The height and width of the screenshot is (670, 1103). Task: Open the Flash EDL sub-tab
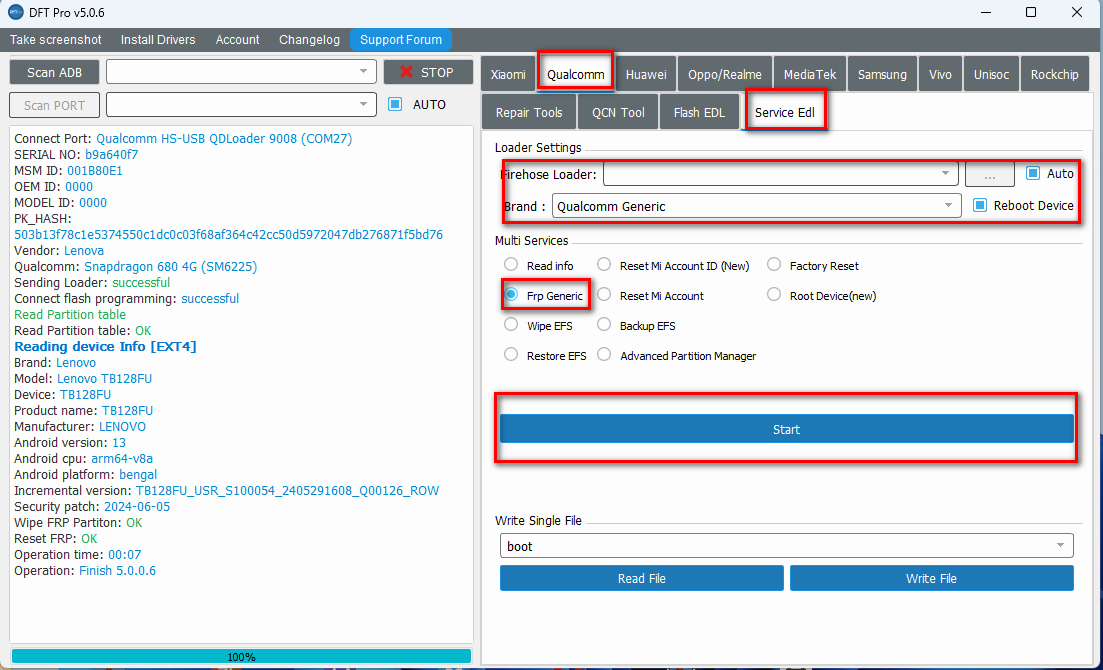tap(699, 112)
